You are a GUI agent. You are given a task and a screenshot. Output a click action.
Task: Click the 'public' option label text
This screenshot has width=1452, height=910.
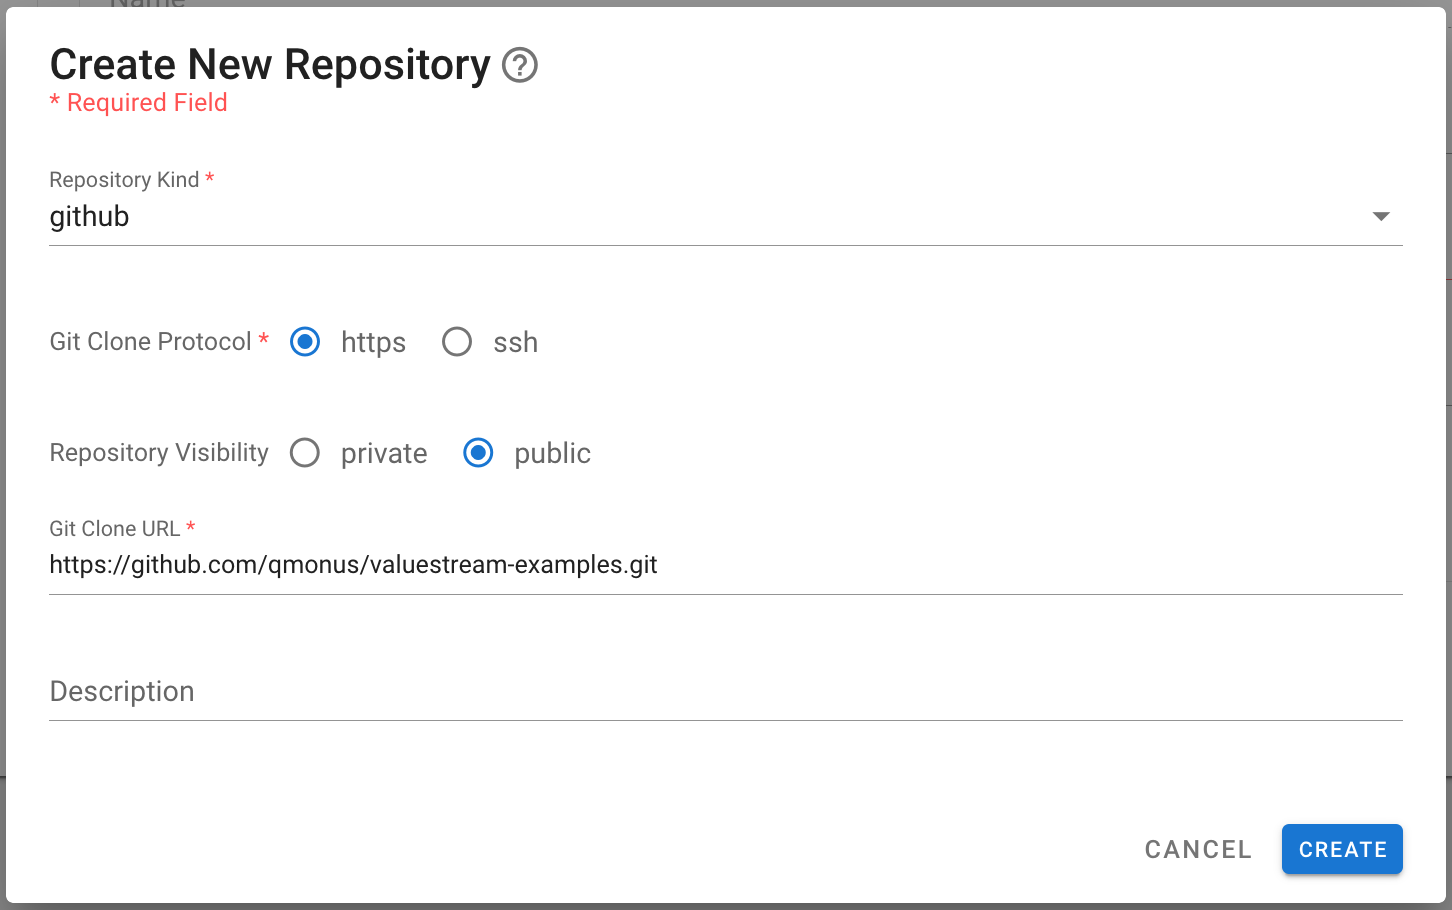pyautogui.click(x=552, y=454)
